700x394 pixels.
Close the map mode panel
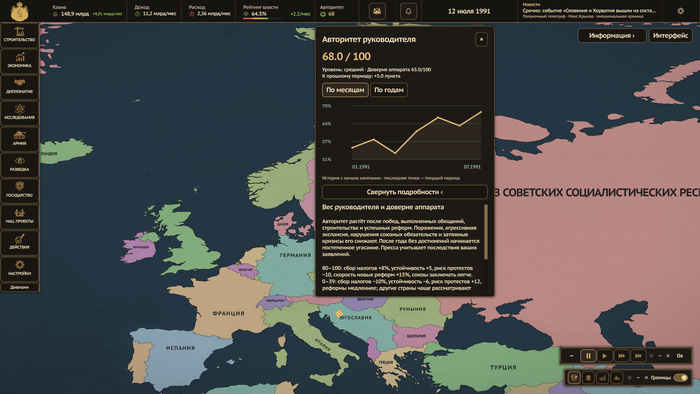coord(646,377)
